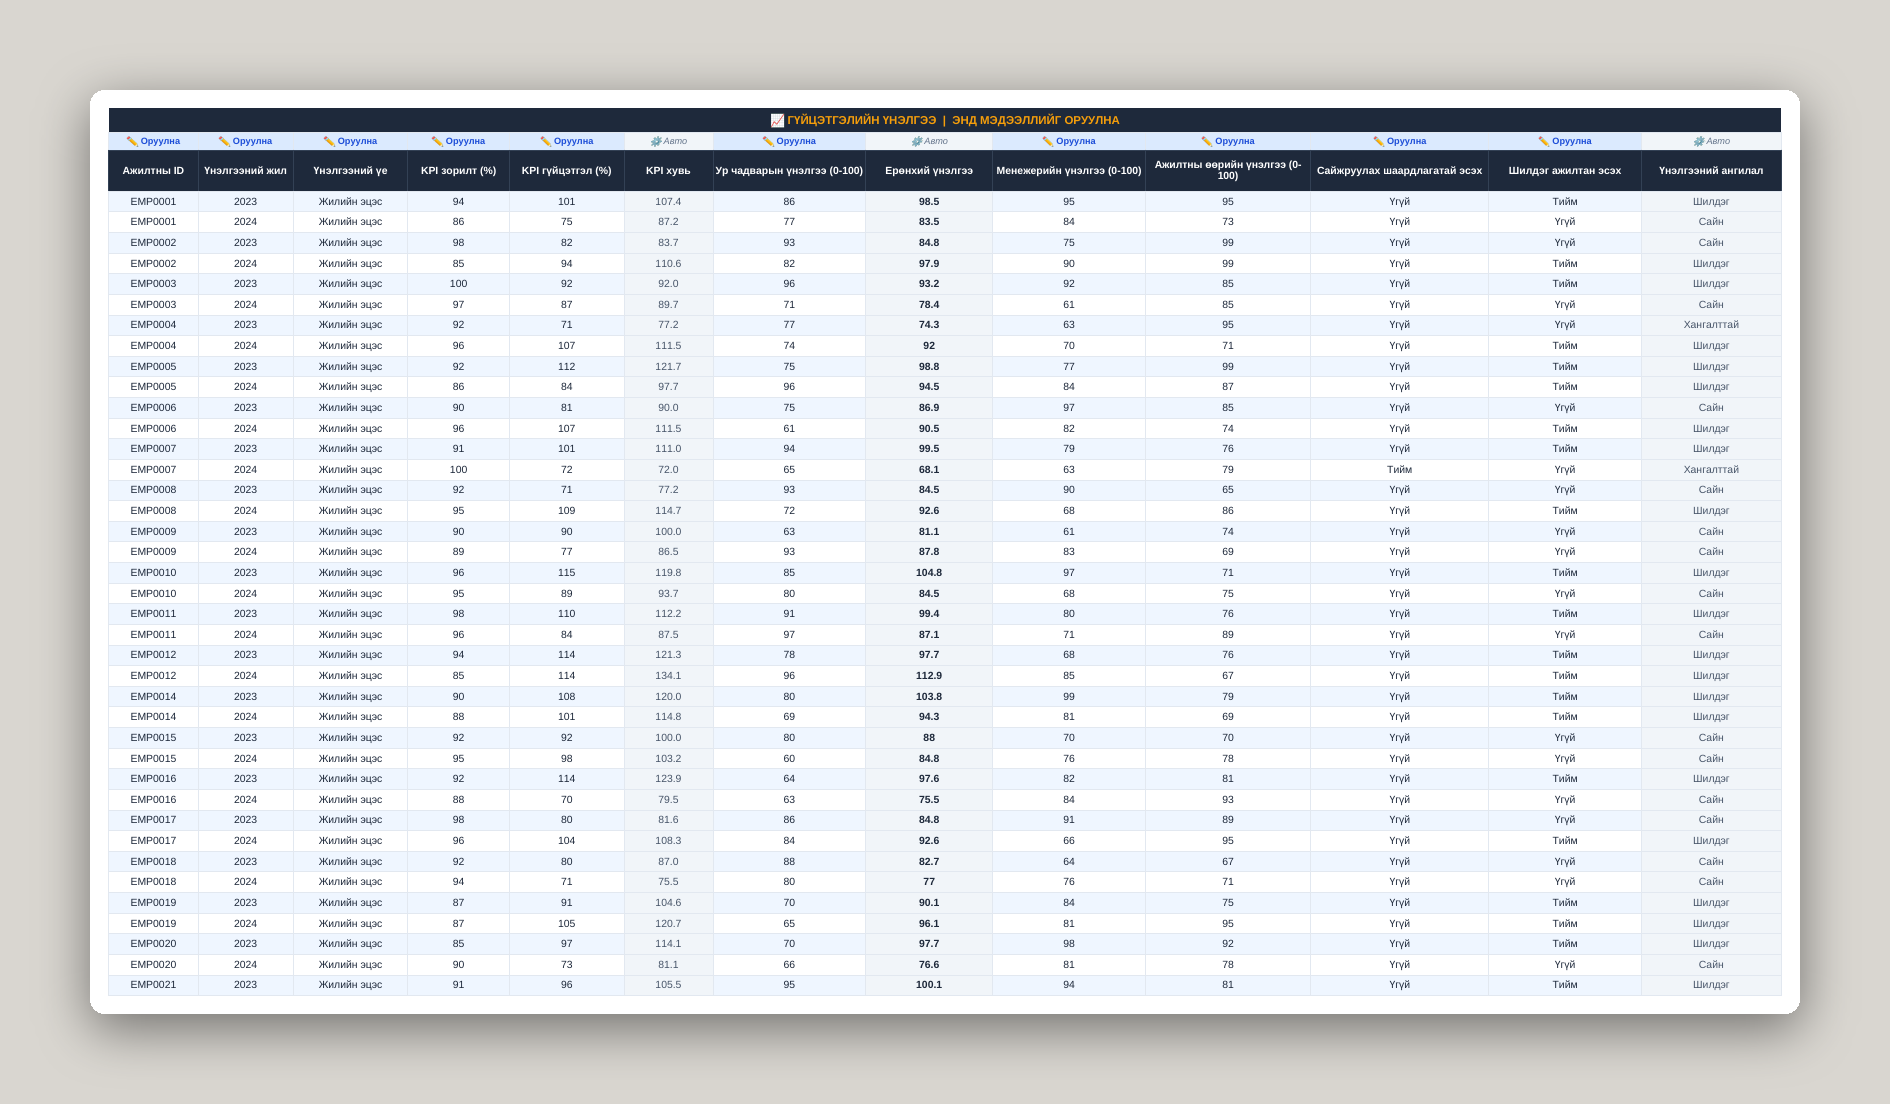
Task: Click the pencil icon above Ажилтны өөрийн үнэлгээ column
Action: (x=1207, y=142)
